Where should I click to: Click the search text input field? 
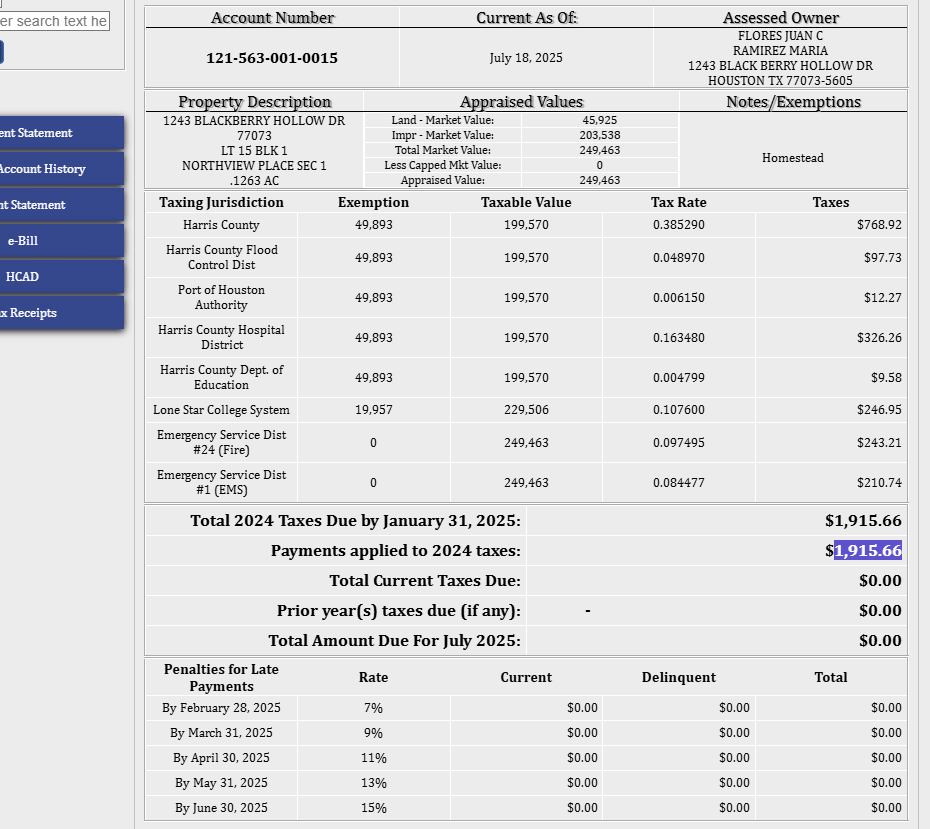pos(54,21)
